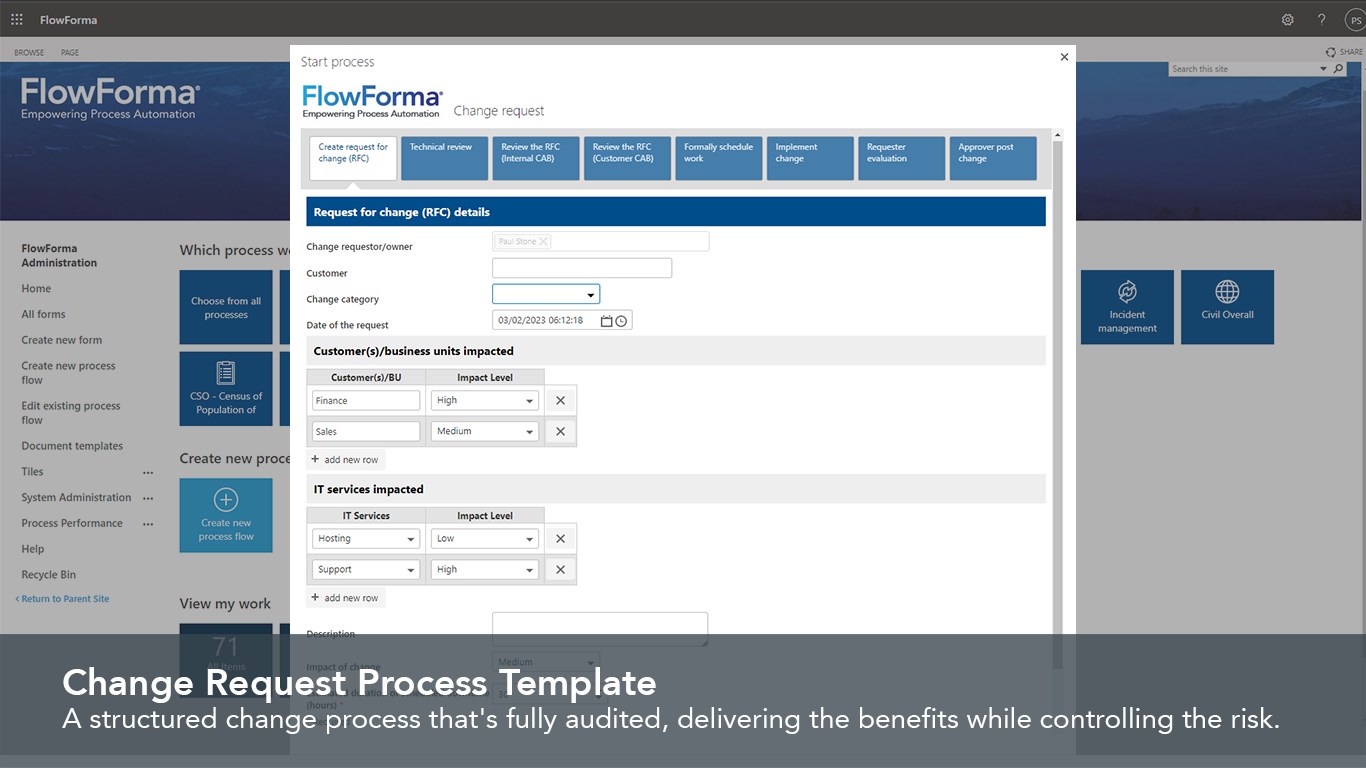Screen dimensions: 1366x768
Task: Open Process Performance ellipsis menu
Action: click(148, 524)
